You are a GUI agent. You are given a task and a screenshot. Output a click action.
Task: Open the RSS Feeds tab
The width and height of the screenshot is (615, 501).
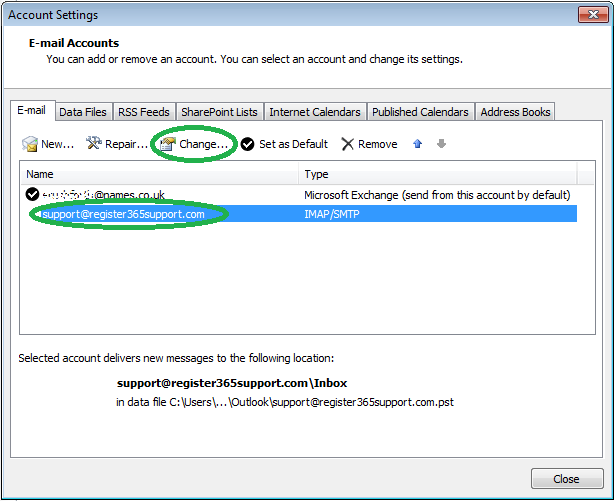coord(144,112)
